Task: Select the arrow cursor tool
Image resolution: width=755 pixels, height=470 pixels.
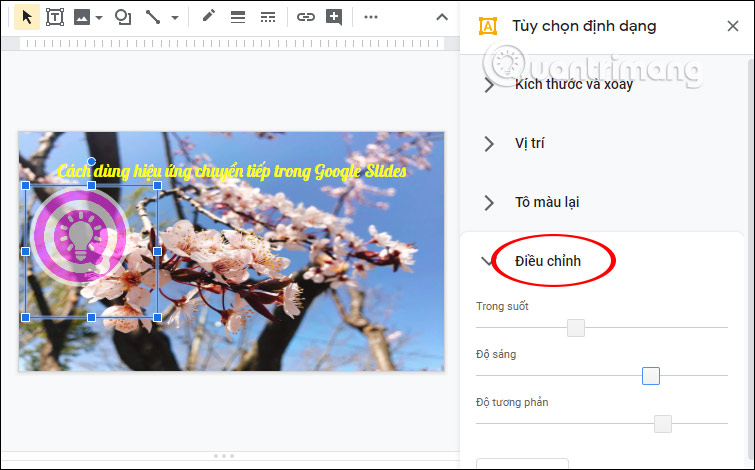Action: (x=26, y=17)
